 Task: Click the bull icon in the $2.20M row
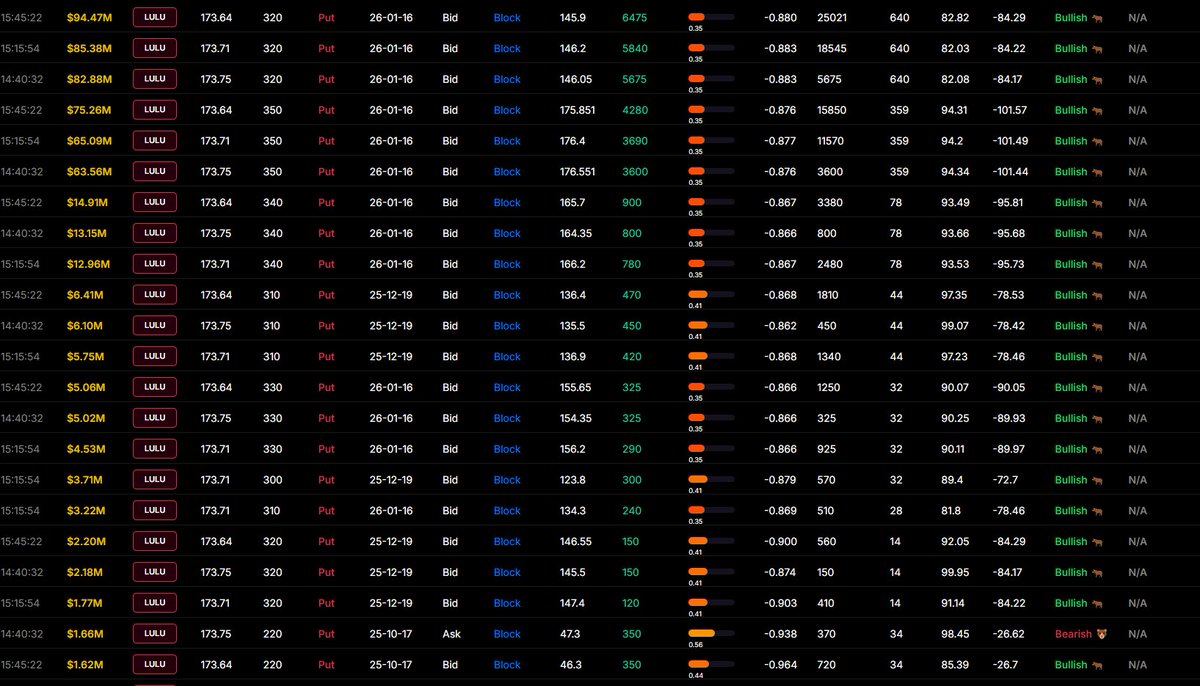(x=1097, y=542)
